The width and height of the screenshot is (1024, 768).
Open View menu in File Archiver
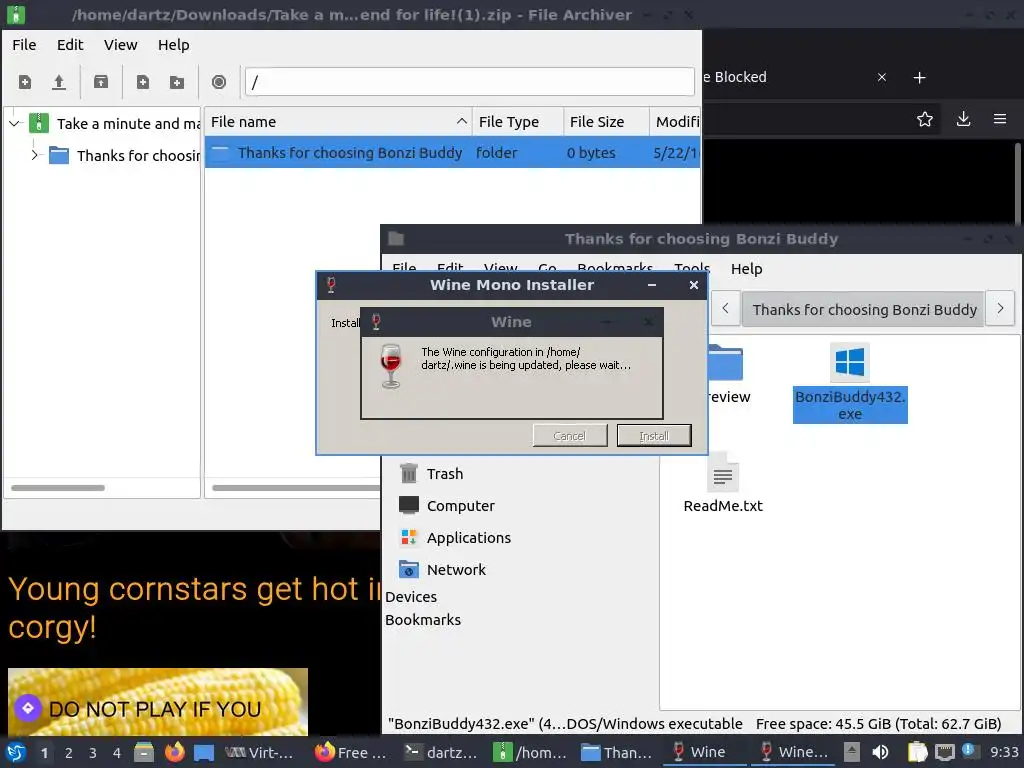pos(120,44)
